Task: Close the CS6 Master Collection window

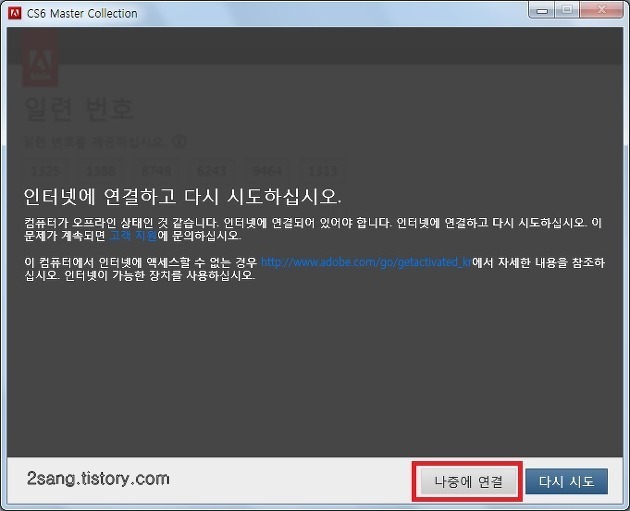Action: (x=601, y=10)
